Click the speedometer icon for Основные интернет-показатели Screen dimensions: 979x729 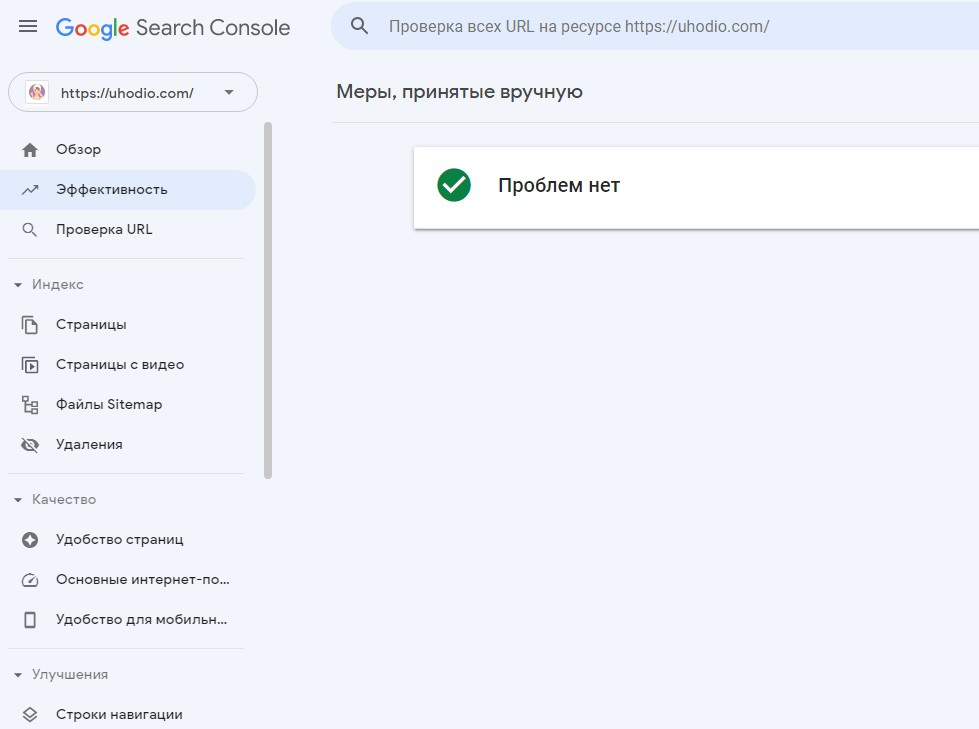[30, 580]
